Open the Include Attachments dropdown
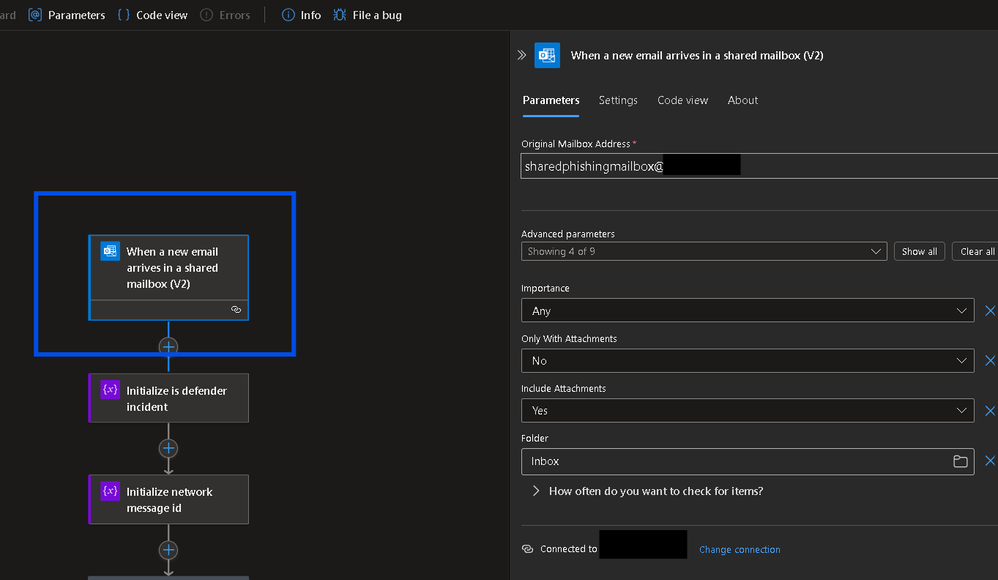The height and width of the screenshot is (580, 998). coord(747,410)
